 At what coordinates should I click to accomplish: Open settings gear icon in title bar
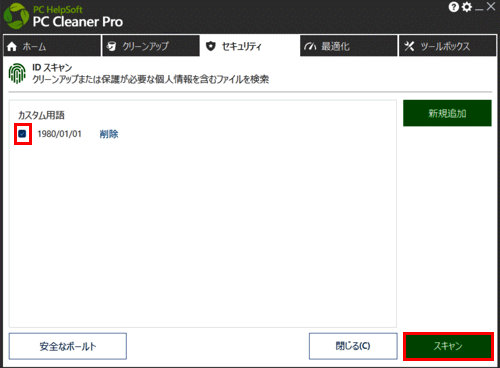(x=467, y=7)
